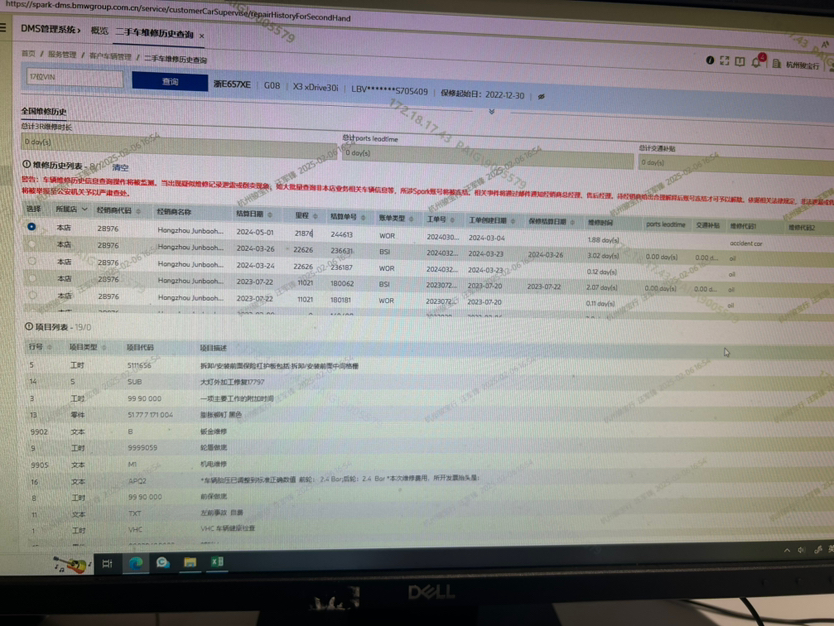
Task: Open the DMS管理系统 menu
Action: 50,29
